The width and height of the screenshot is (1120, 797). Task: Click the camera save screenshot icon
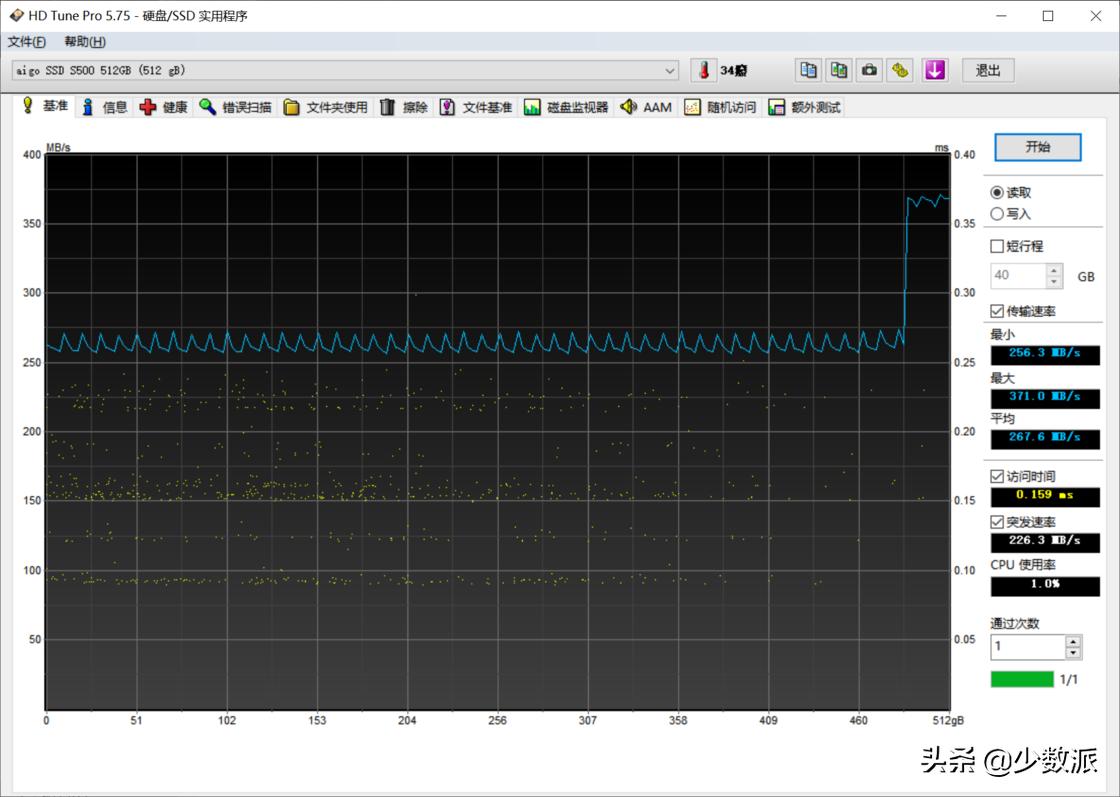pos(870,70)
